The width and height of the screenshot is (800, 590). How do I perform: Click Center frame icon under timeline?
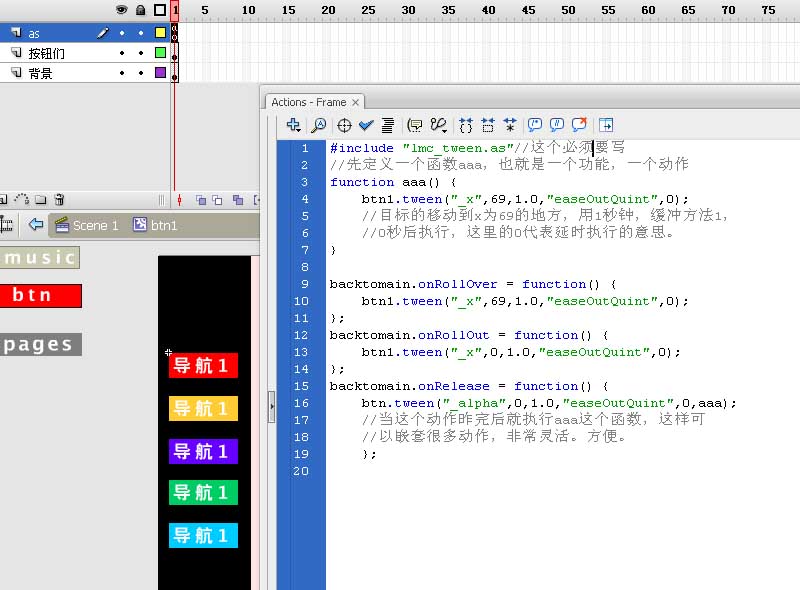(180, 200)
